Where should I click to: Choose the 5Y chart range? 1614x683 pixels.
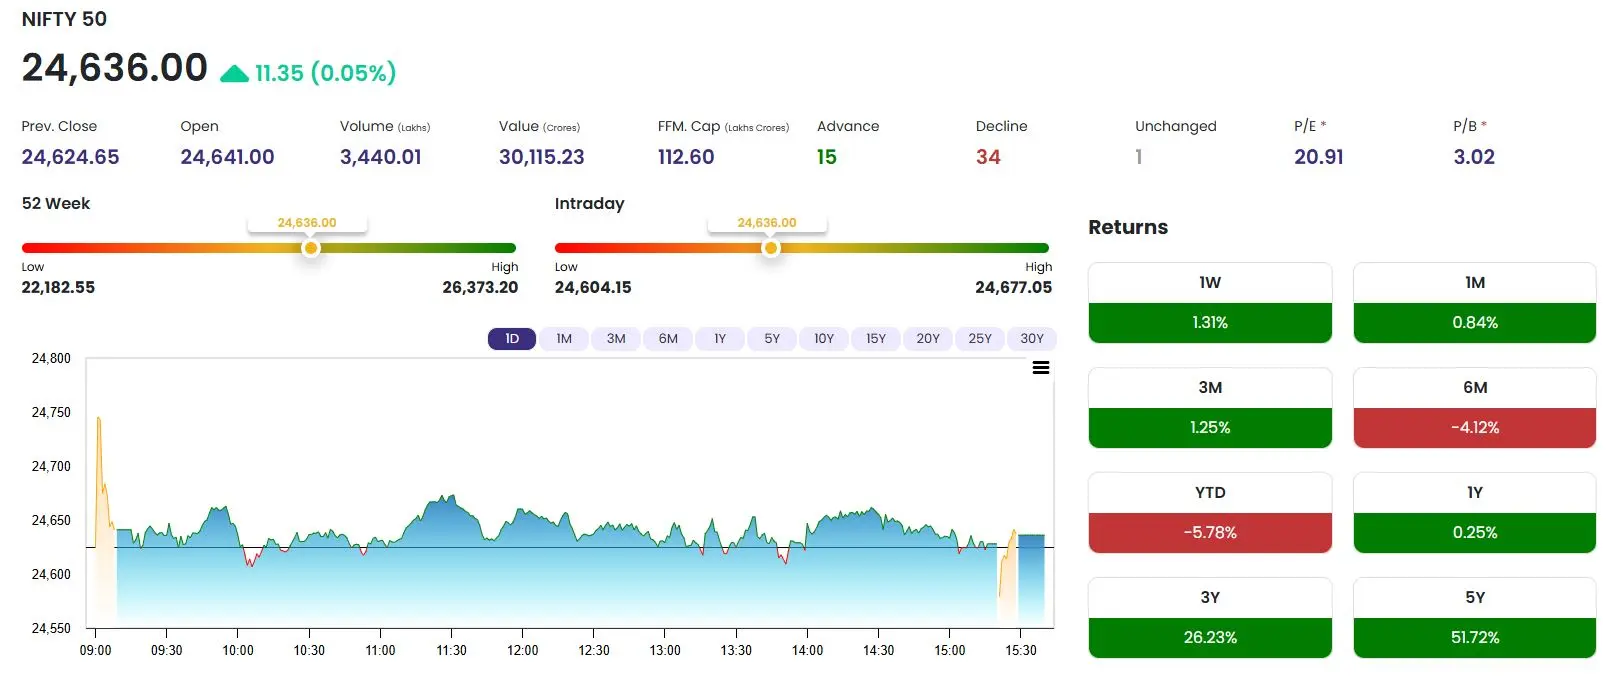(772, 339)
